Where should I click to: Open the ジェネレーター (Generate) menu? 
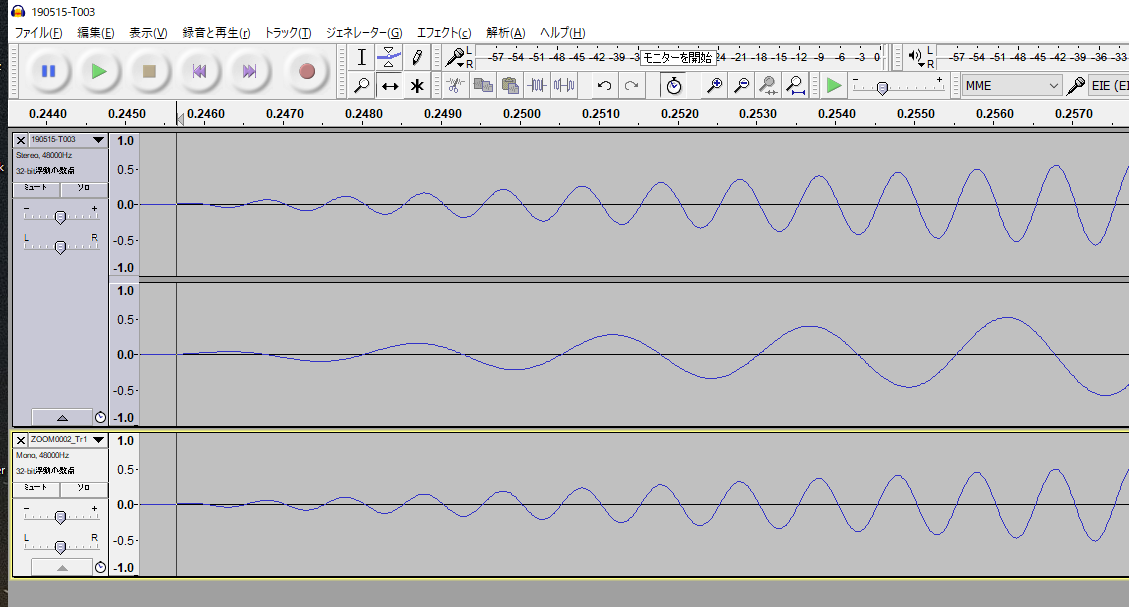click(x=363, y=33)
